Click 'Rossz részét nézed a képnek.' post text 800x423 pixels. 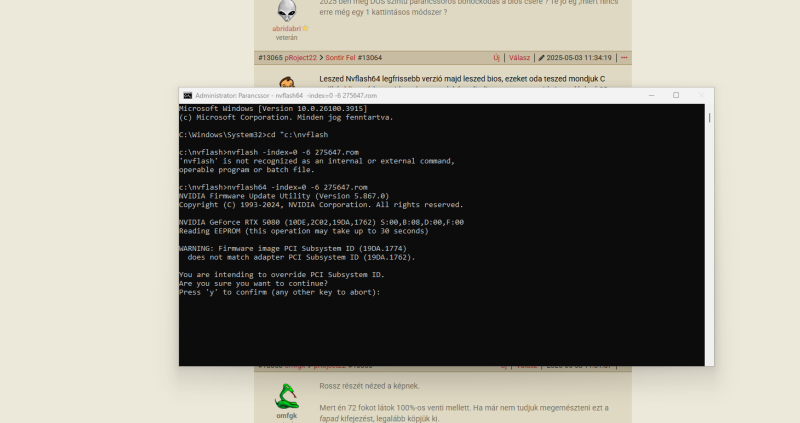click(x=369, y=386)
